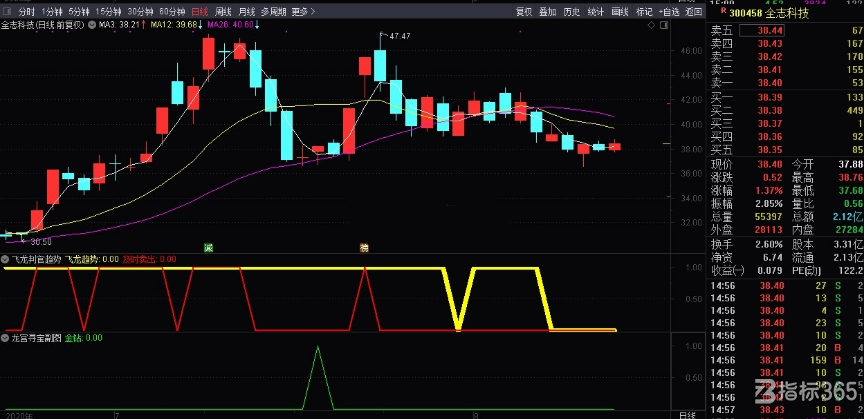The width and height of the screenshot is (866, 419).
Task: Click the 买五 price 38.35
Action: click(770, 150)
